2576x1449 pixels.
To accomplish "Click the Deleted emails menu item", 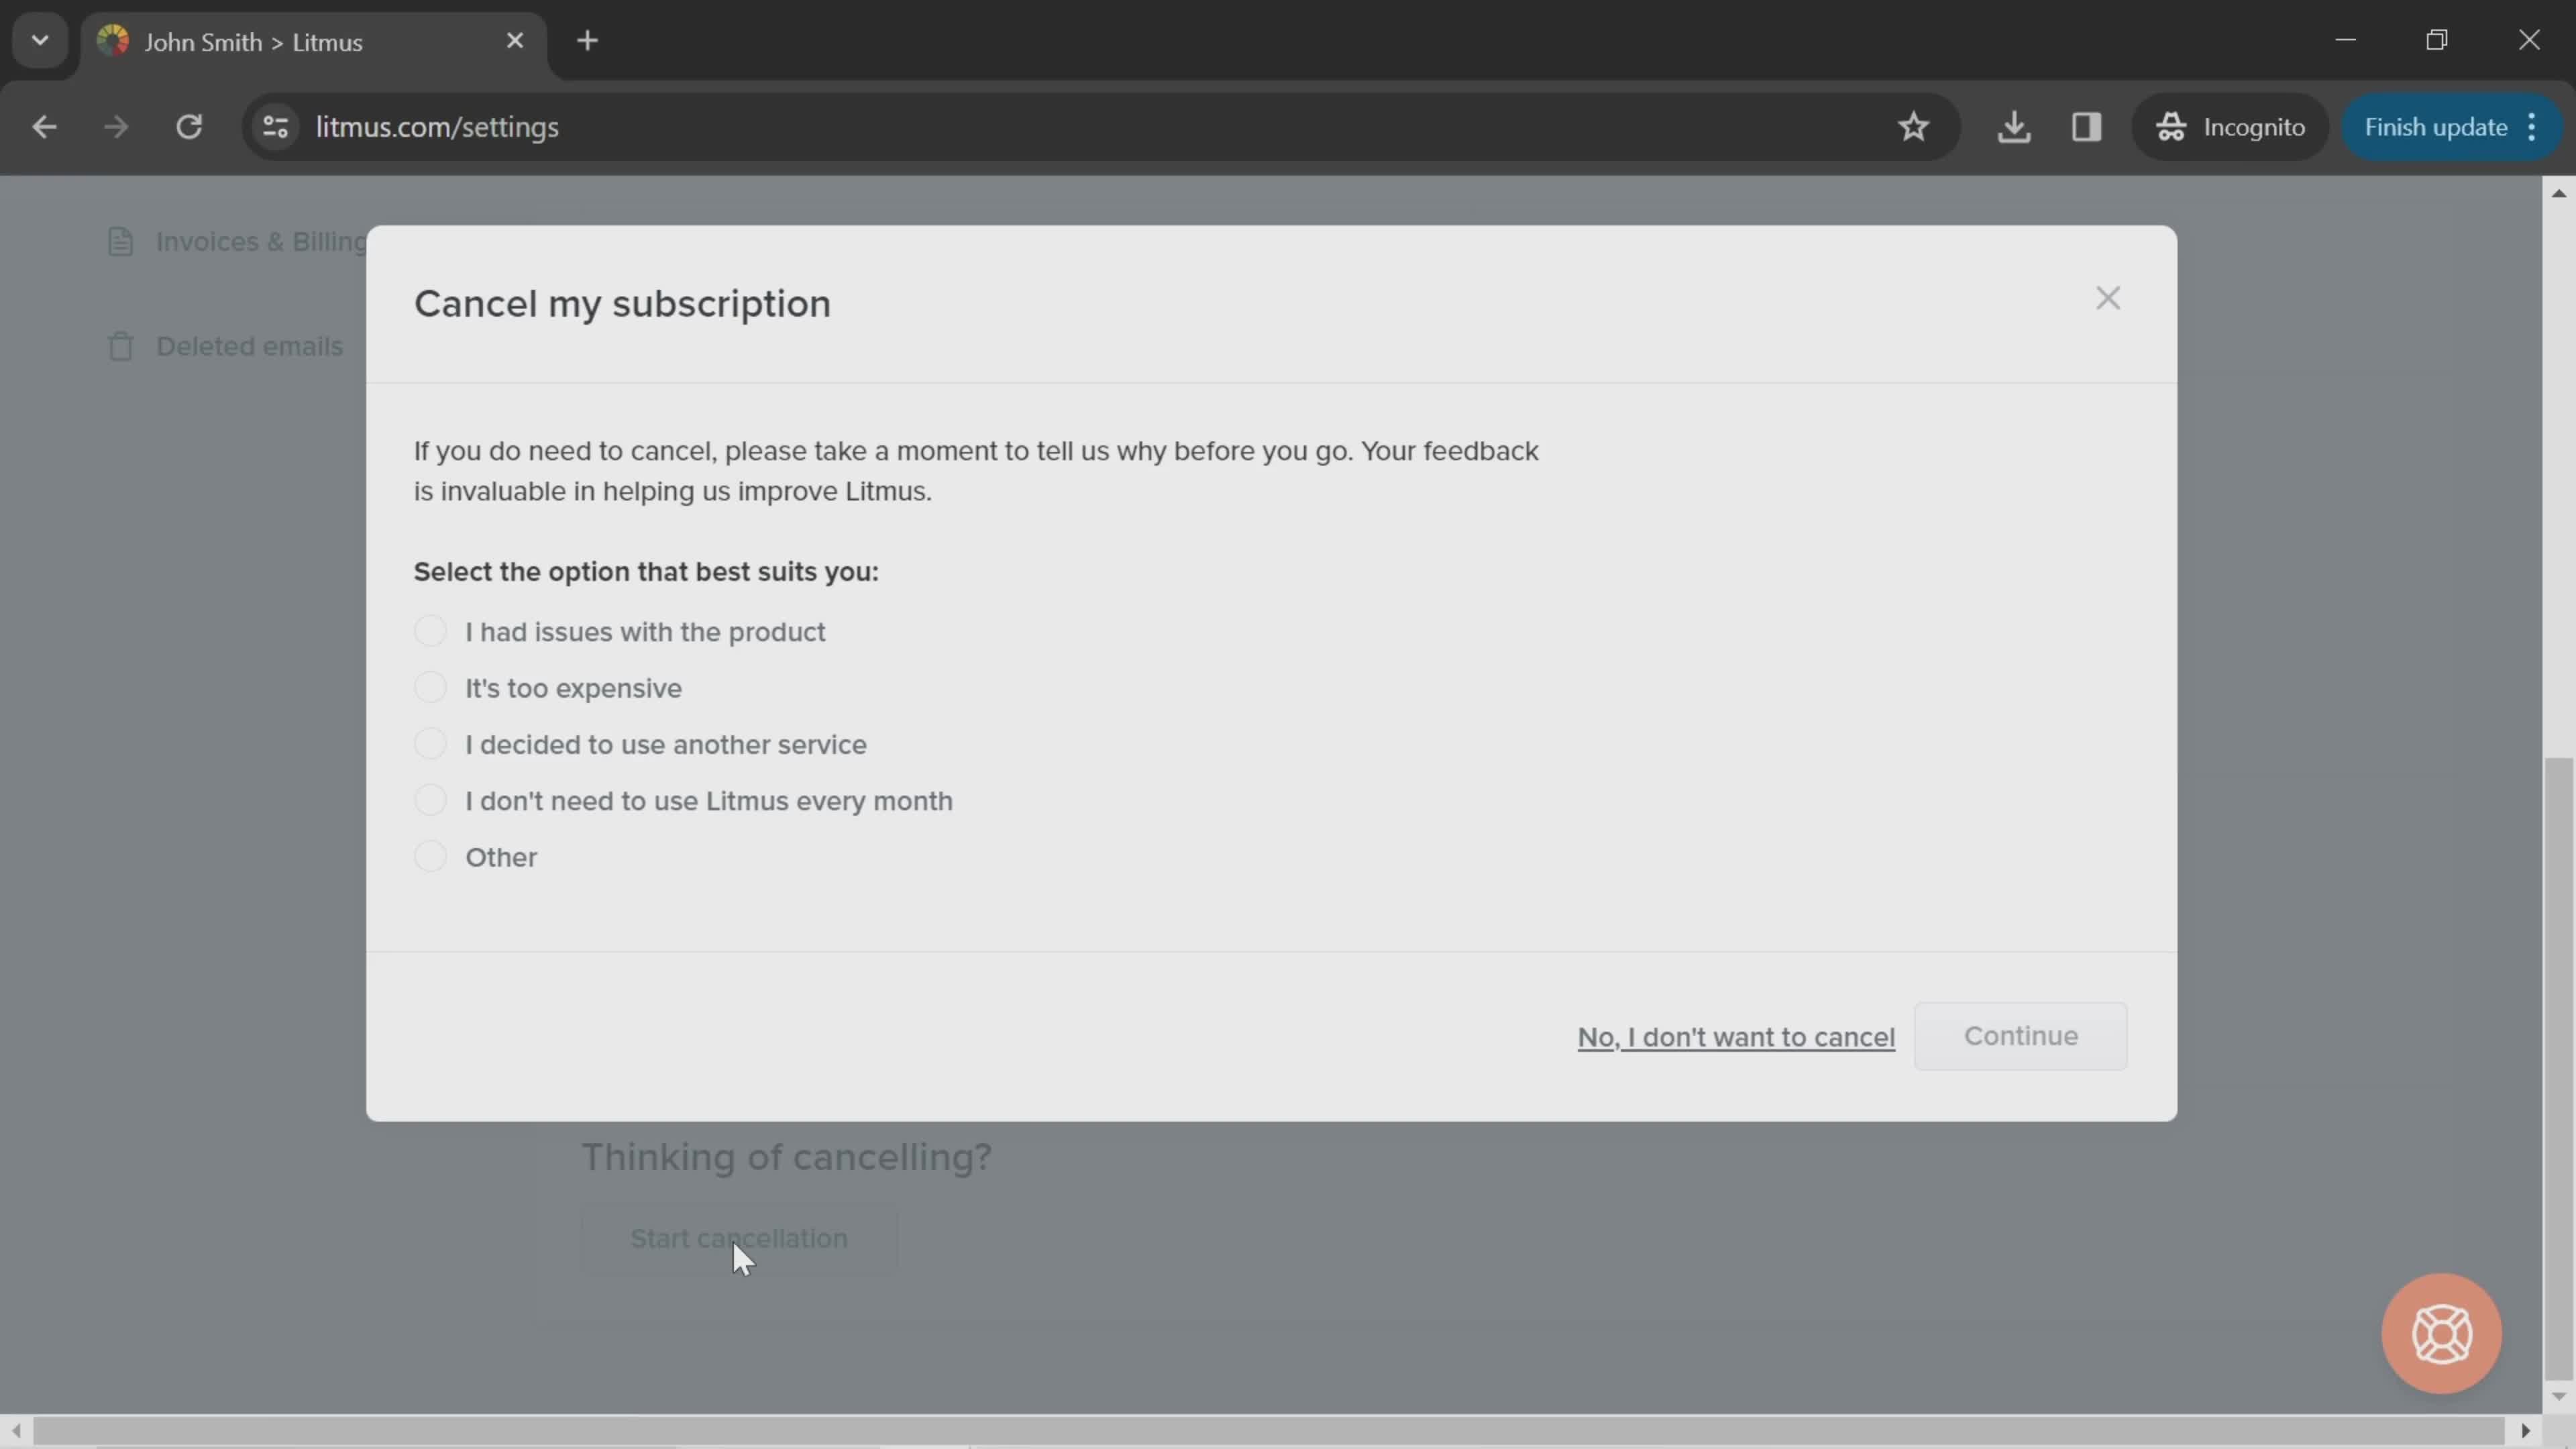I will (250, 345).
